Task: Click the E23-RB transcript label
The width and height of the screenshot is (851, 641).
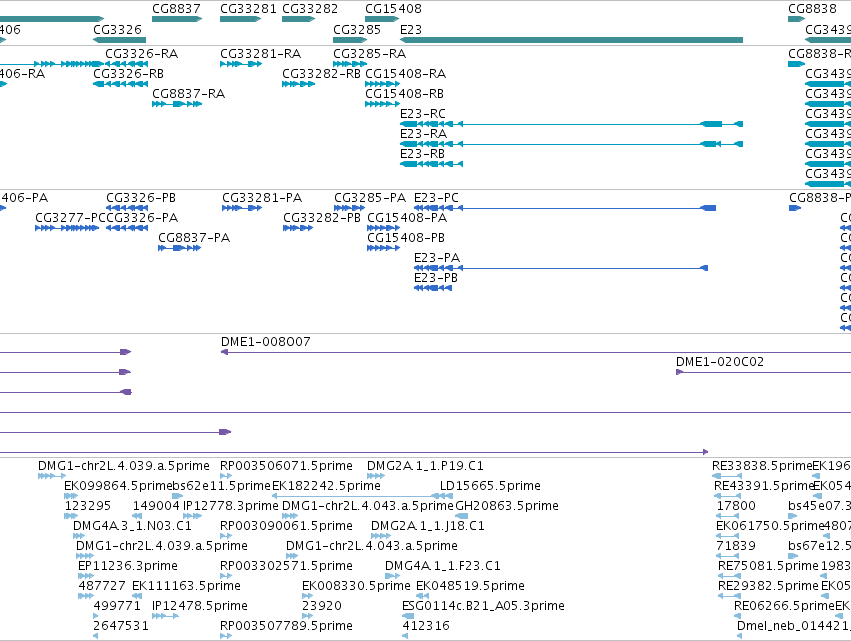Action: 422,154
